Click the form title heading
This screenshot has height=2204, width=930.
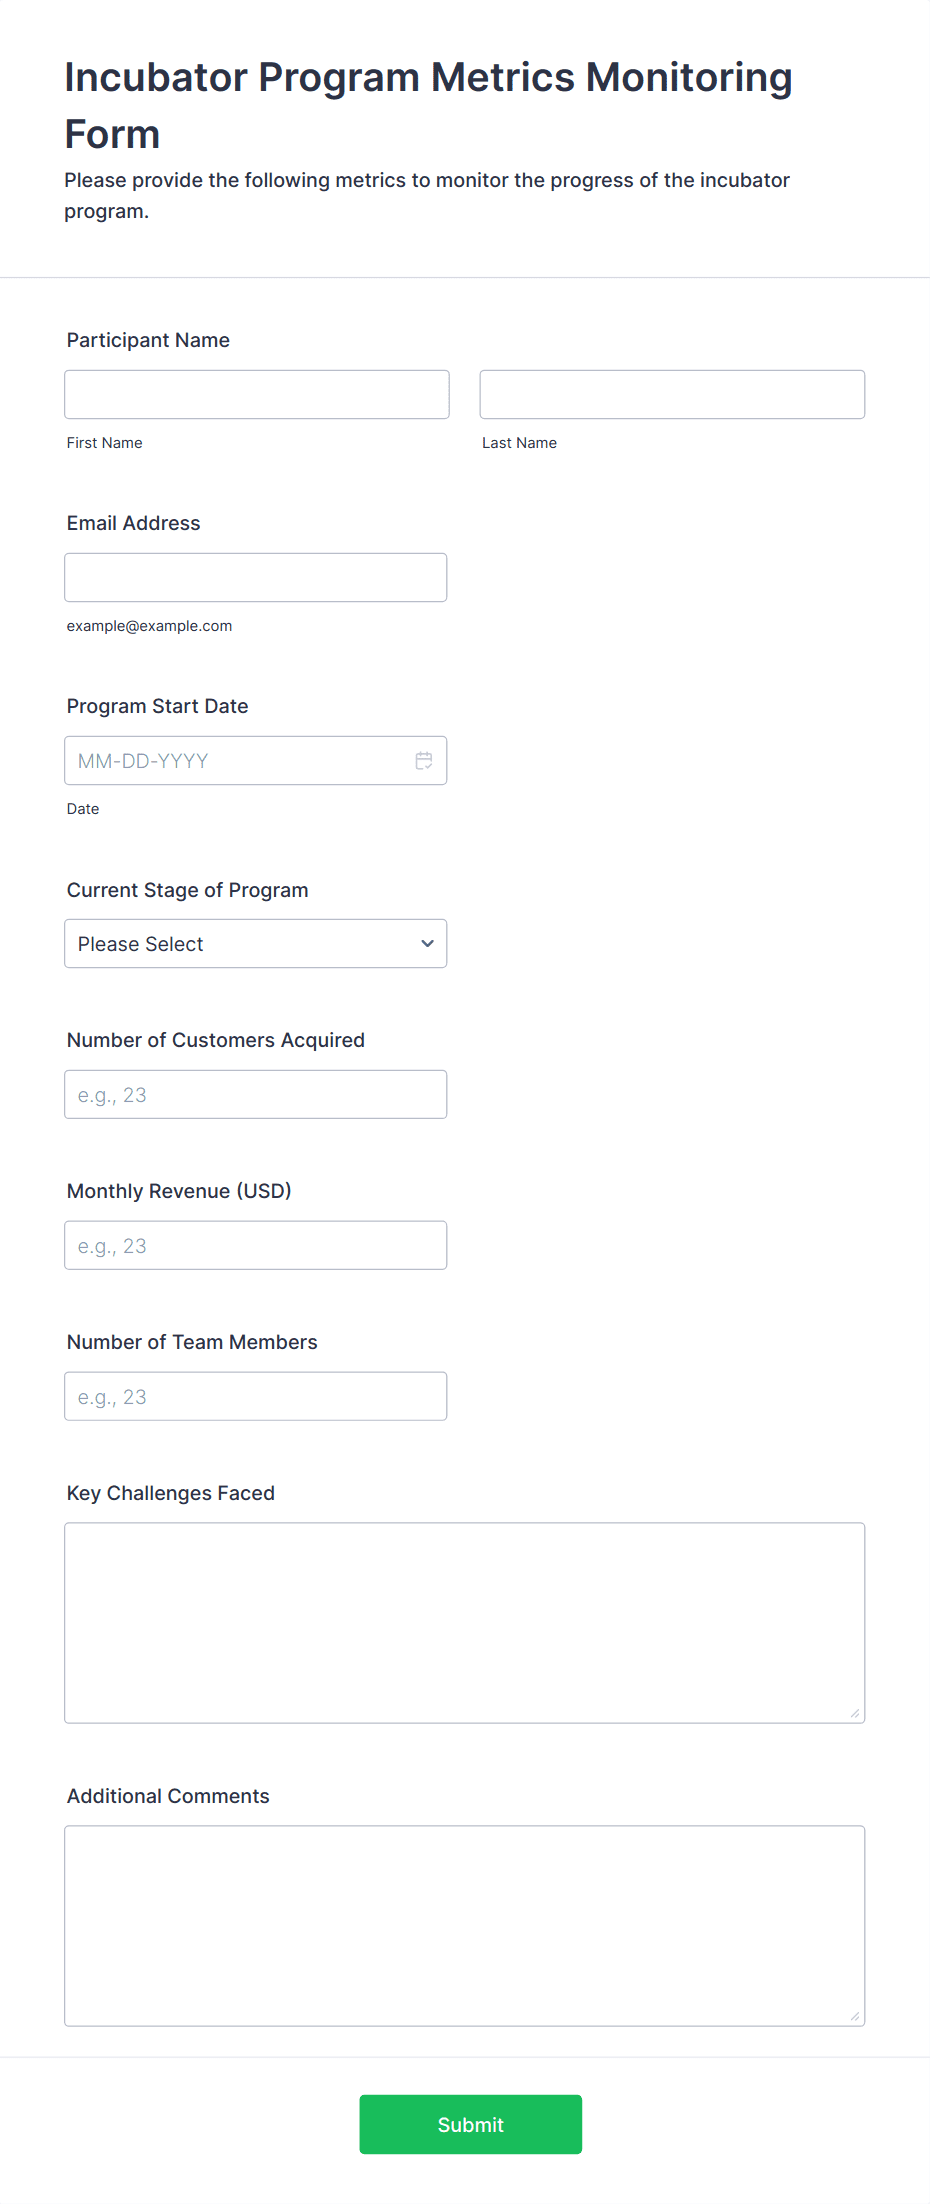428,105
